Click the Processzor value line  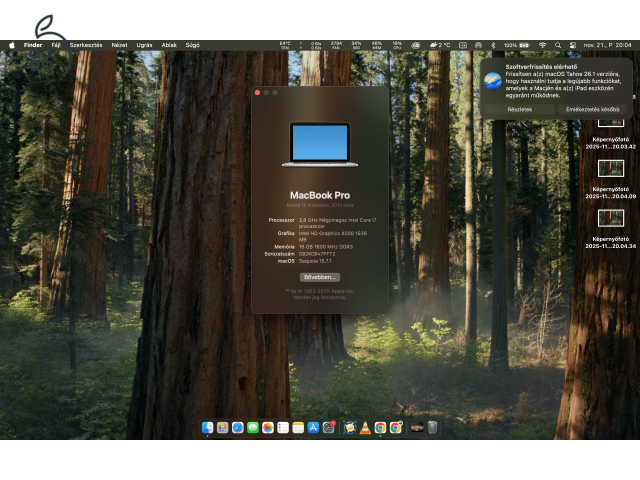coord(338,223)
